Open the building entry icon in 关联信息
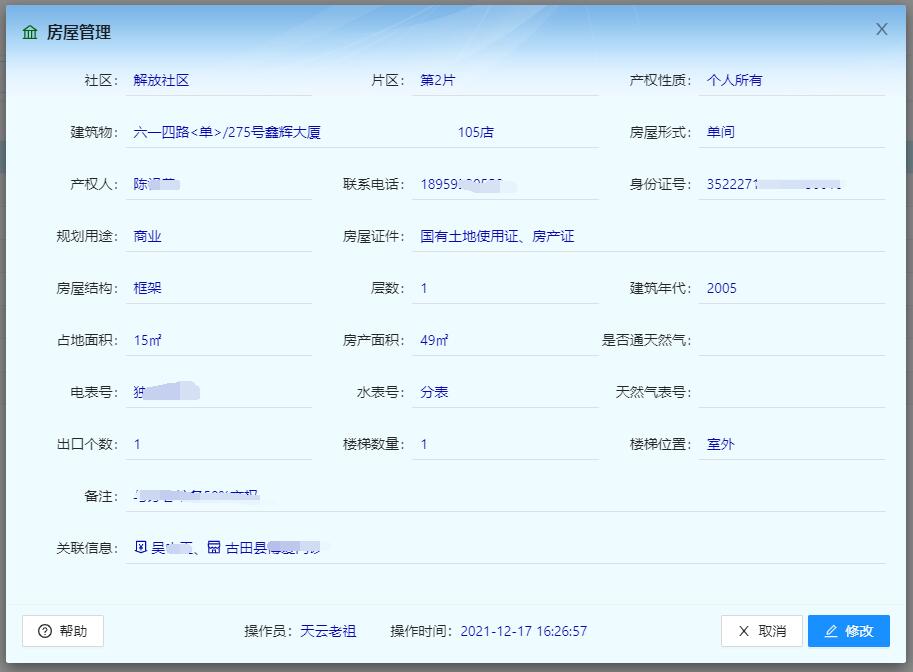 point(214,548)
